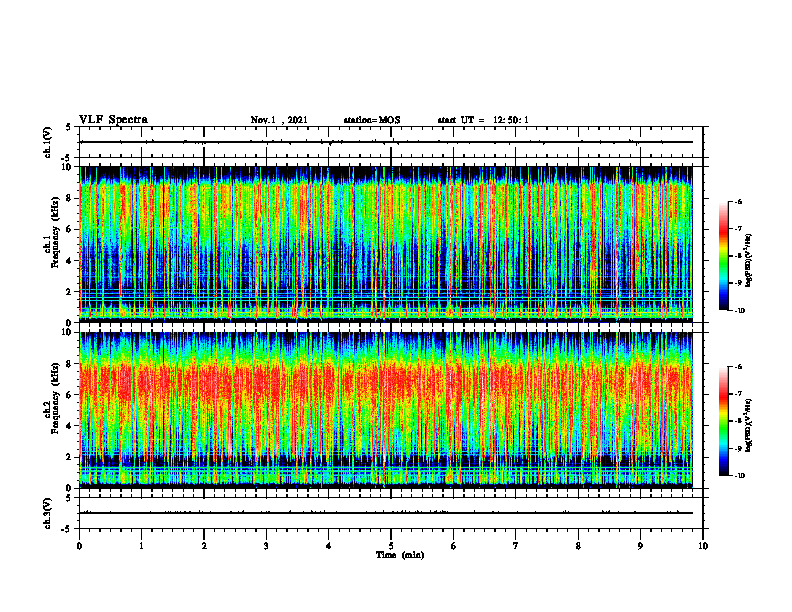Click the "5" volt tick beside ch.1(V)
The height and width of the screenshot is (612, 792).
(70, 127)
